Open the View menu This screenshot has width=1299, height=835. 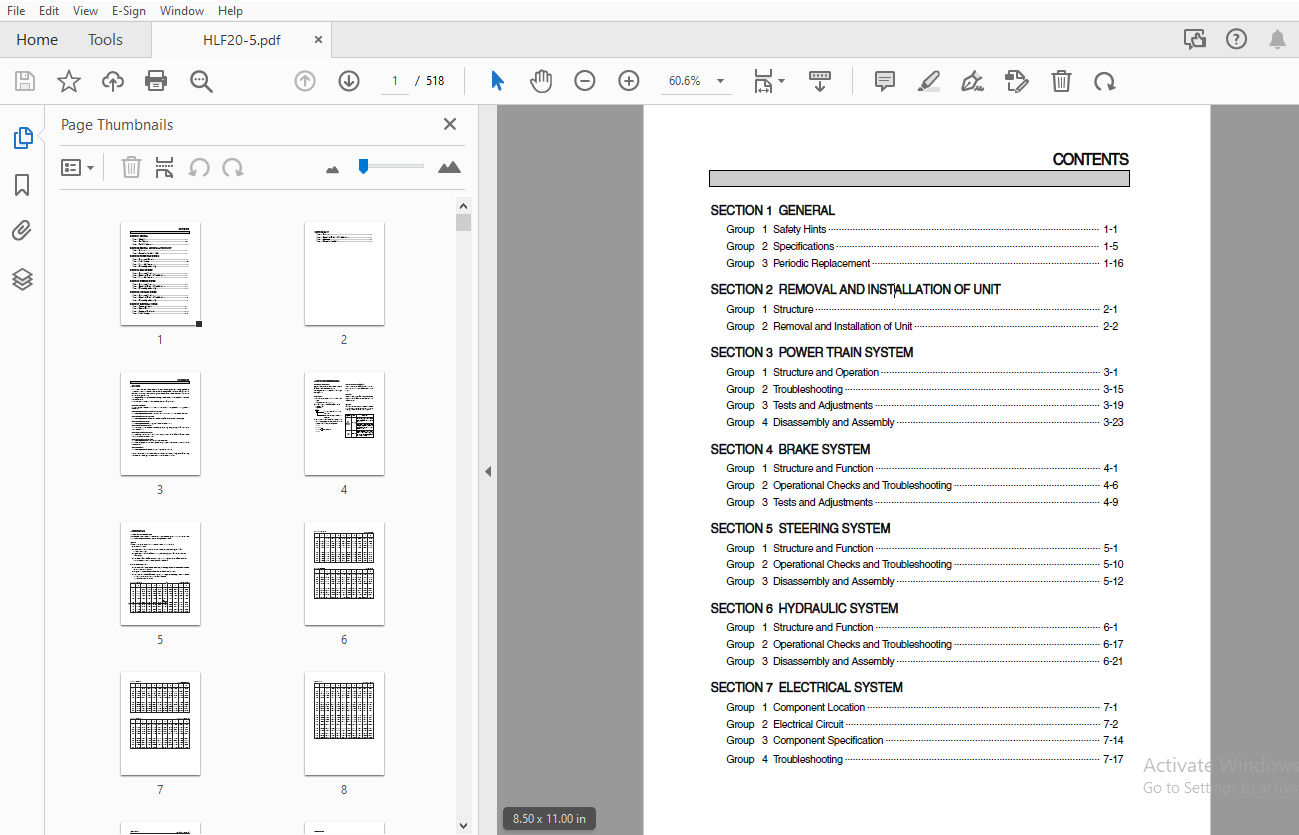pyautogui.click(x=86, y=10)
